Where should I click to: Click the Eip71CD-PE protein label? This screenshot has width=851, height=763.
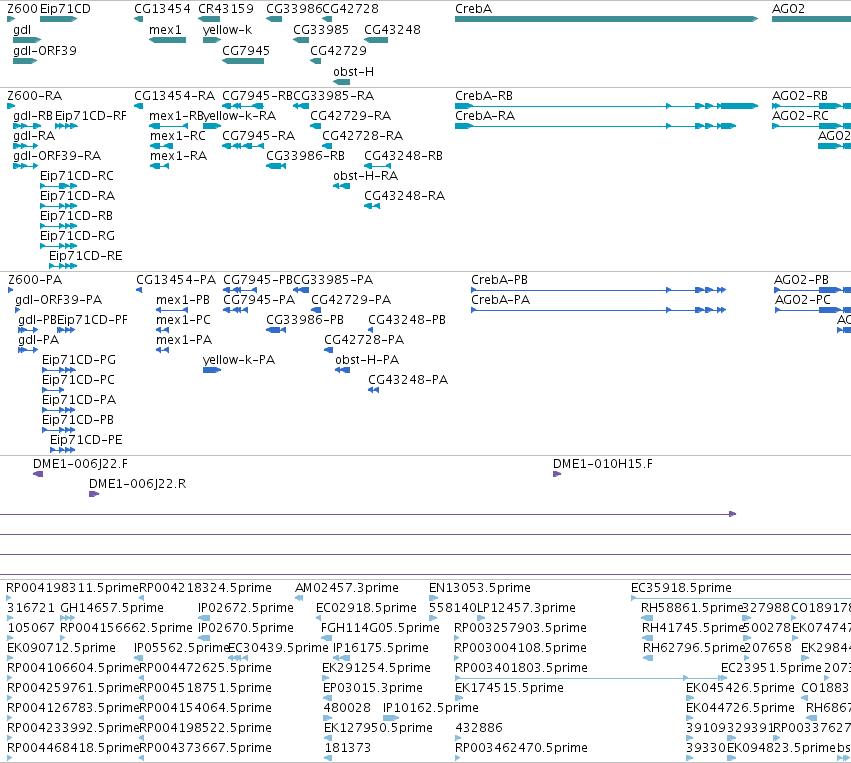pyautogui.click(x=86, y=440)
